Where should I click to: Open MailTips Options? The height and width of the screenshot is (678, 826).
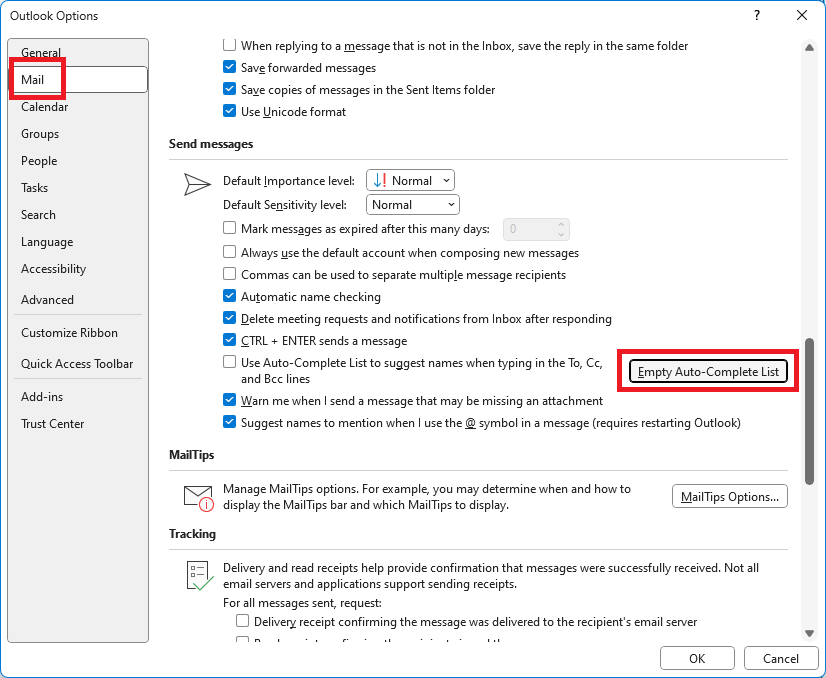pyautogui.click(x=729, y=496)
